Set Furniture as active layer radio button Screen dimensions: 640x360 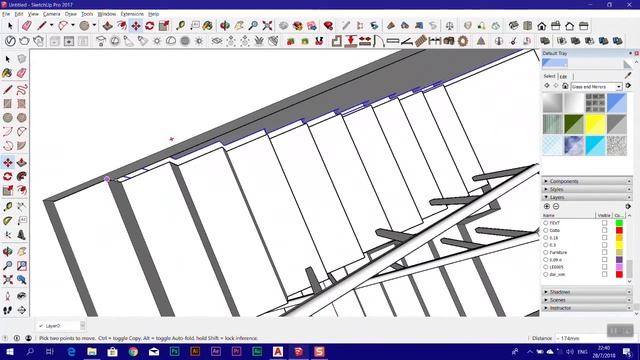[546, 253]
